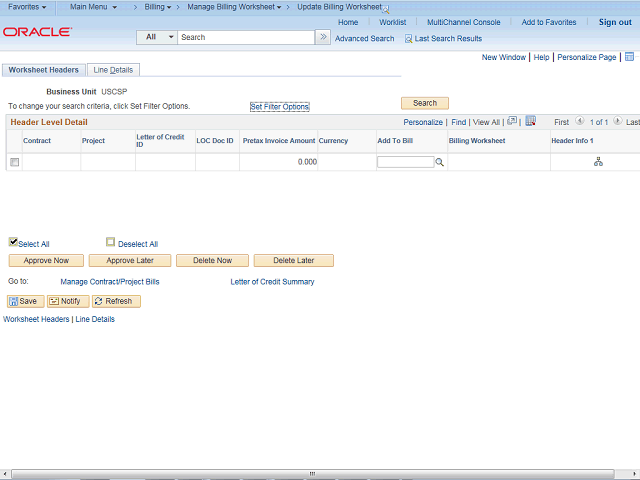Click the zoom grid popup icon
The image size is (640, 480).
(512, 121)
